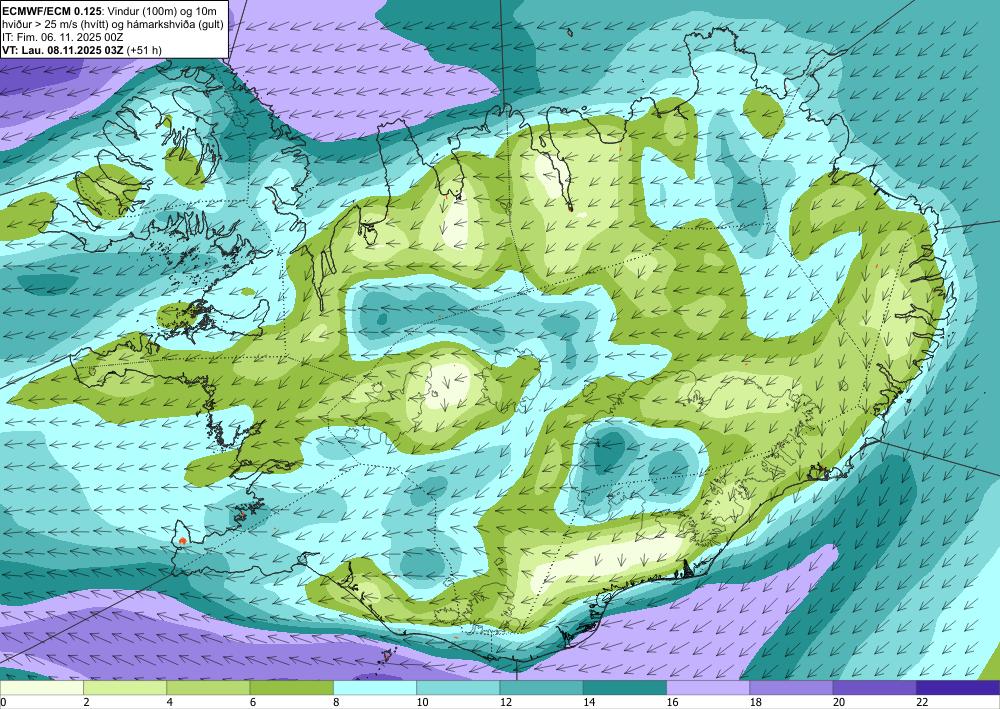The image size is (1000, 709).
Task: Click the legend value "8"
Action: point(336,702)
